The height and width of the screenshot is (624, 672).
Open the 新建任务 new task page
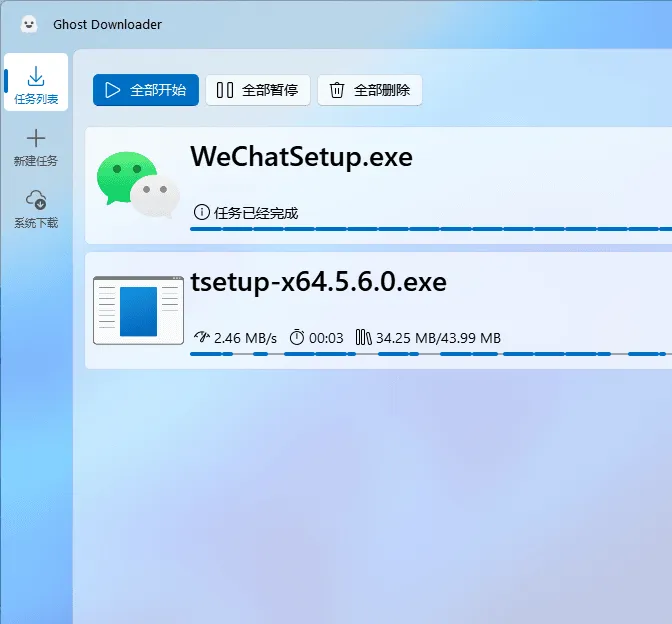pos(36,148)
